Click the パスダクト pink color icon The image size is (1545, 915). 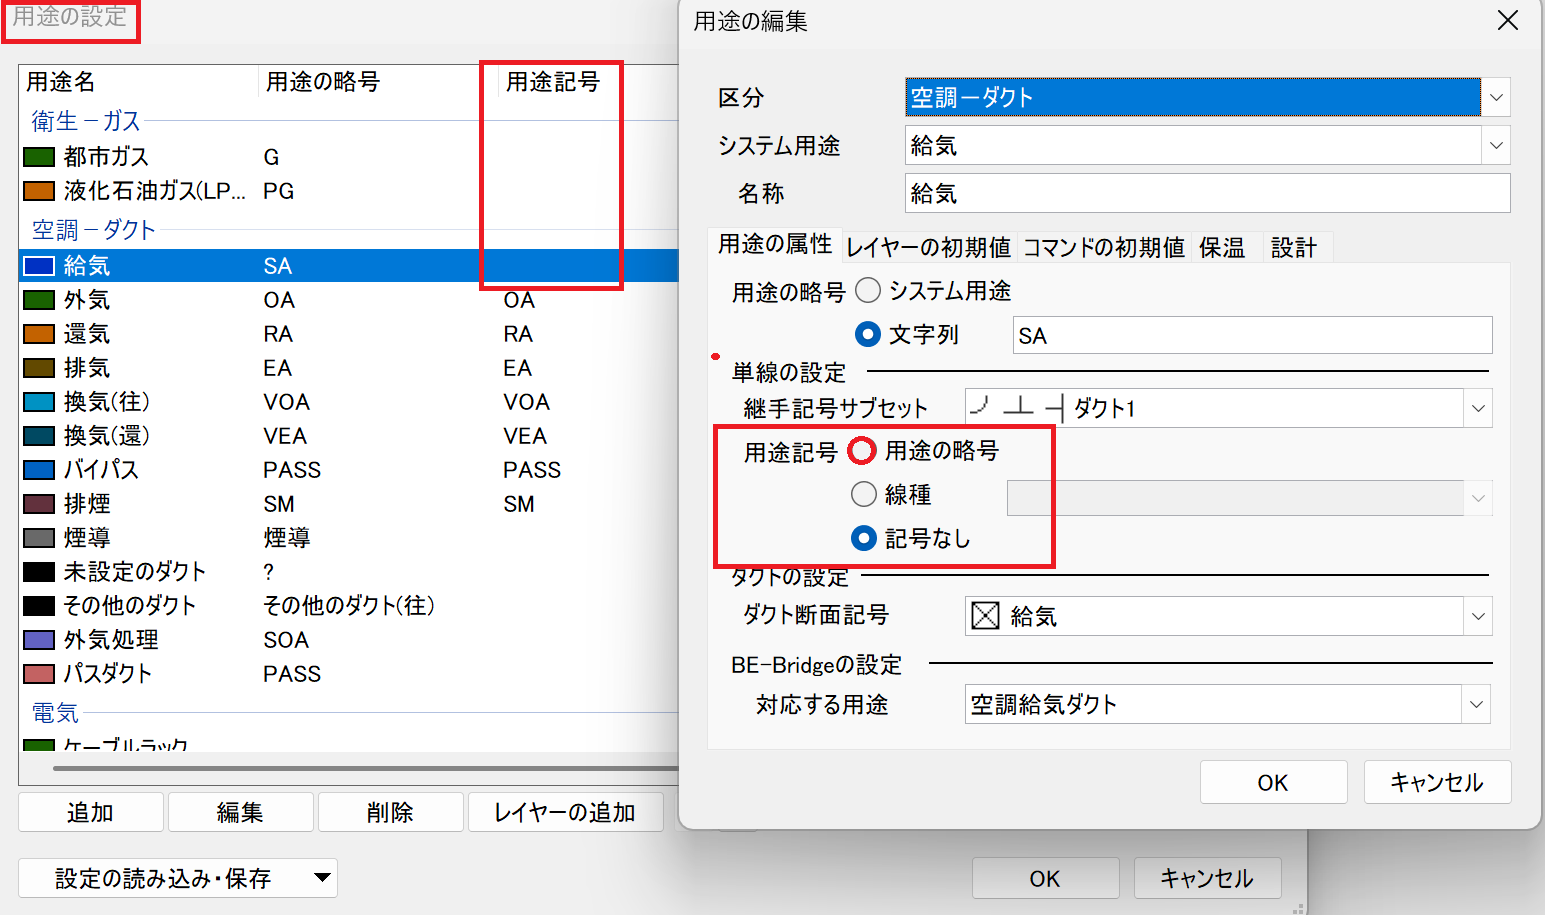39,674
